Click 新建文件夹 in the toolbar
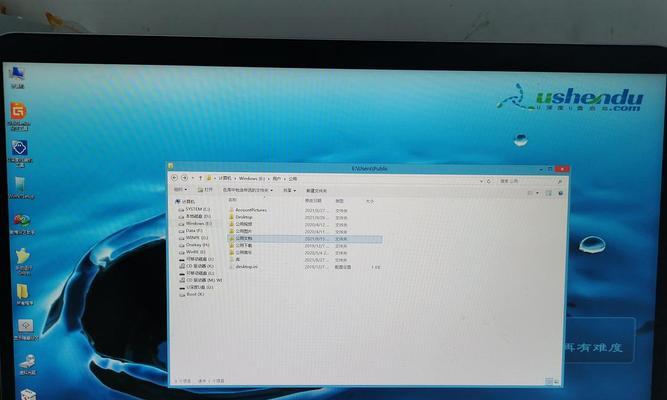The height and width of the screenshot is (400, 667). tap(316, 191)
